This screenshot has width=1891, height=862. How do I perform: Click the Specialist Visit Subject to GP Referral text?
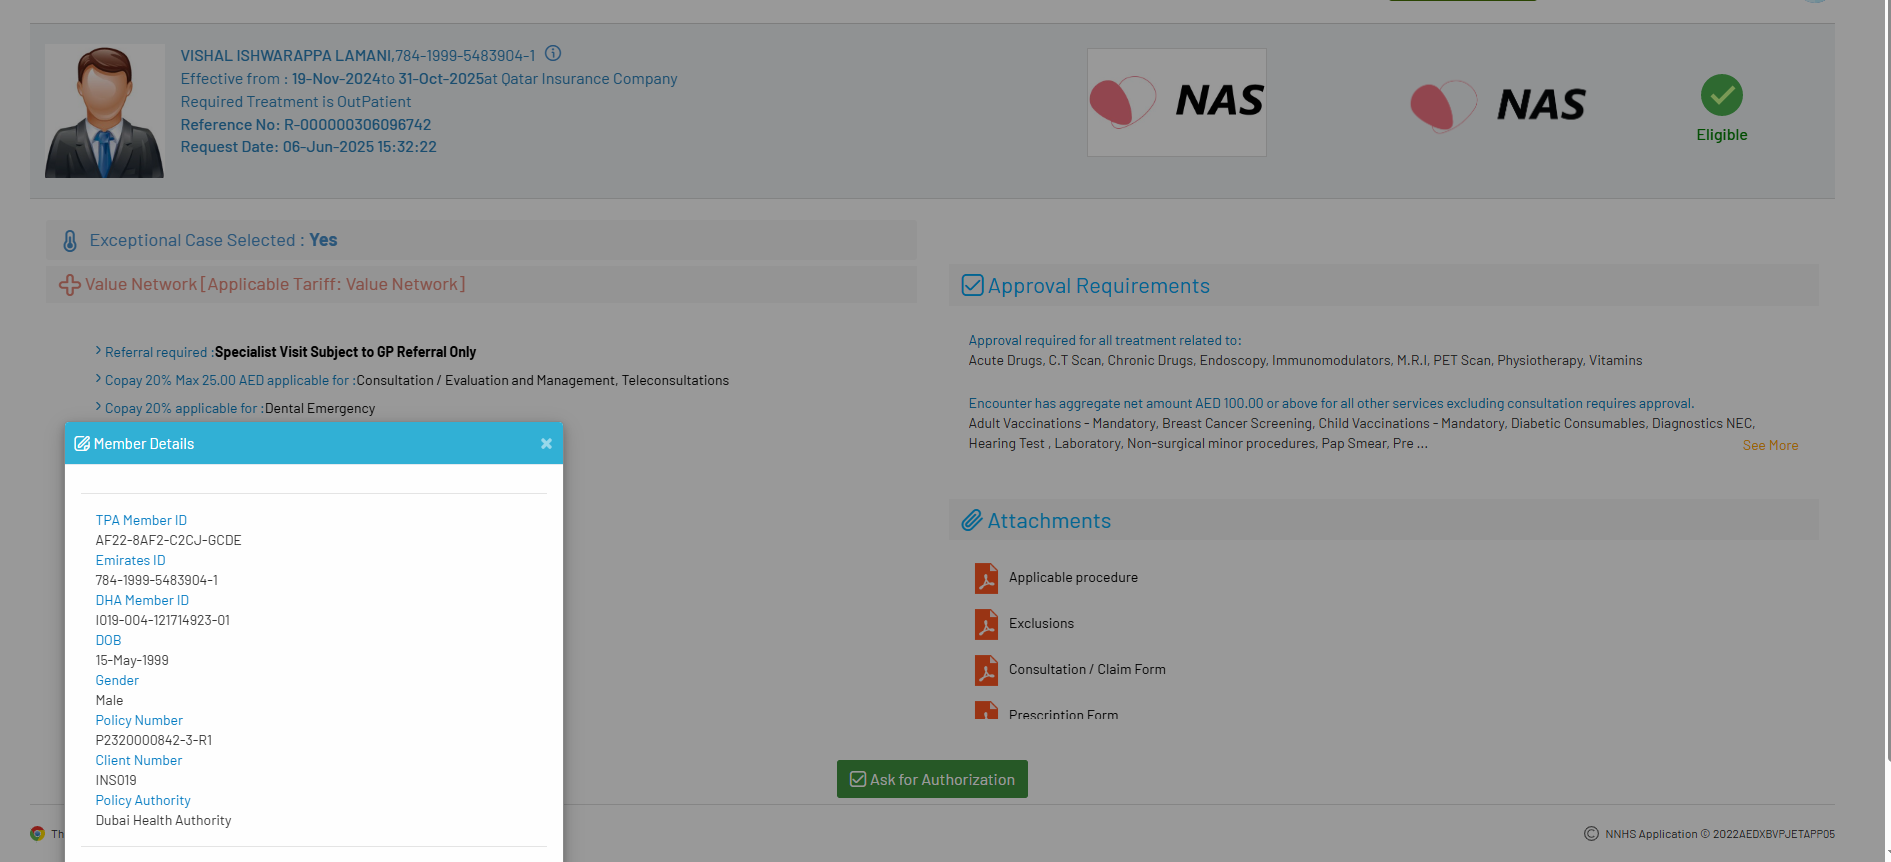345,352
